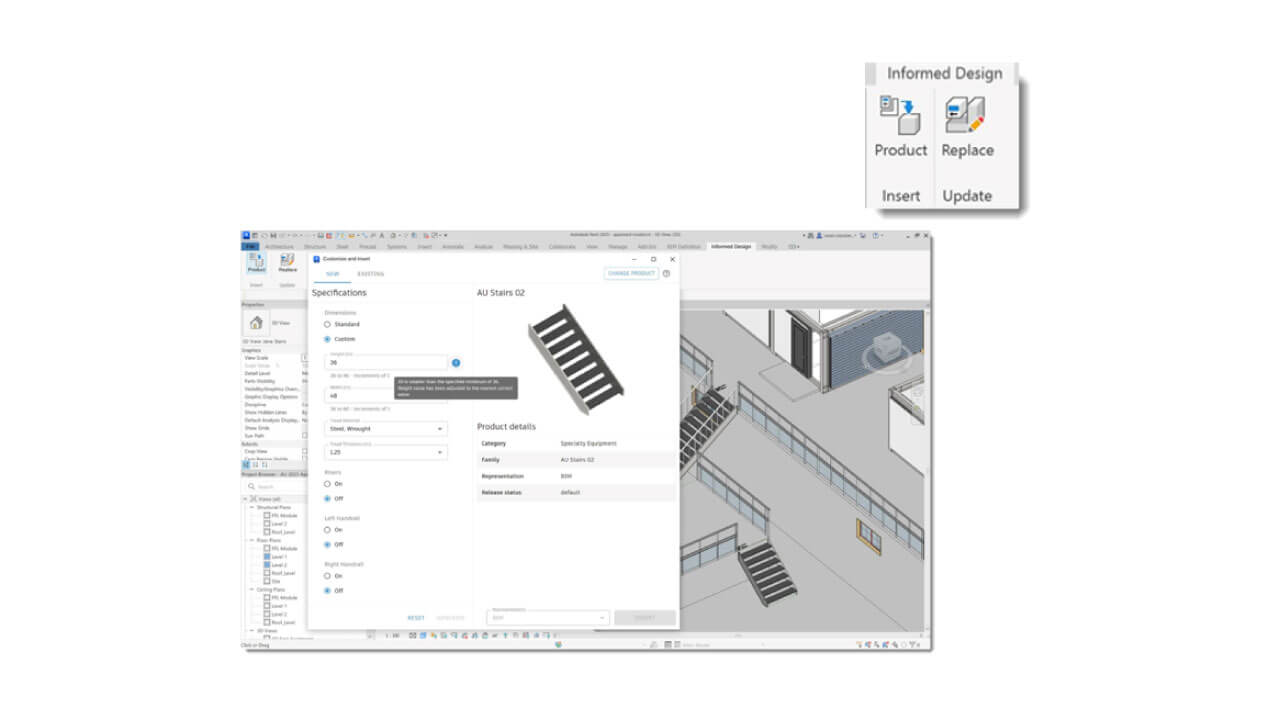This screenshot has height=720, width=1280.
Task: Click the Width input field showing 48
Action: click(386, 395)
